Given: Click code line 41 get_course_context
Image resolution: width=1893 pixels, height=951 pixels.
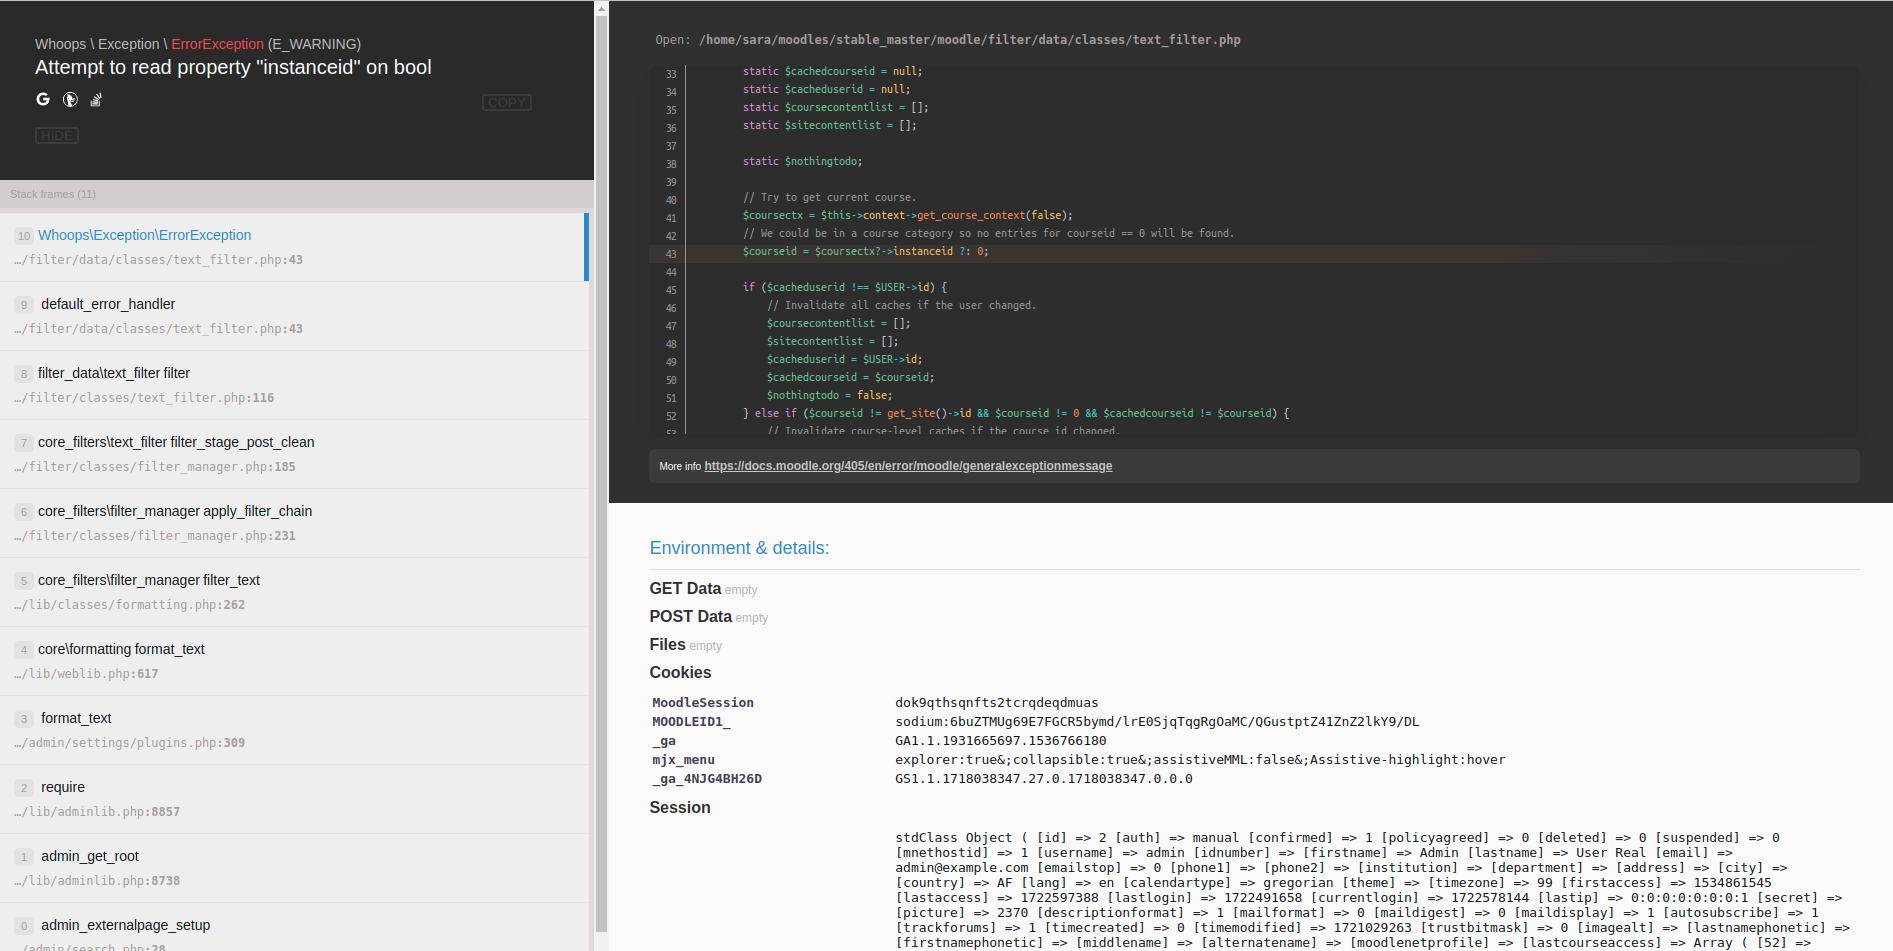Looking at the screenshot, I should tap(907, 216).
